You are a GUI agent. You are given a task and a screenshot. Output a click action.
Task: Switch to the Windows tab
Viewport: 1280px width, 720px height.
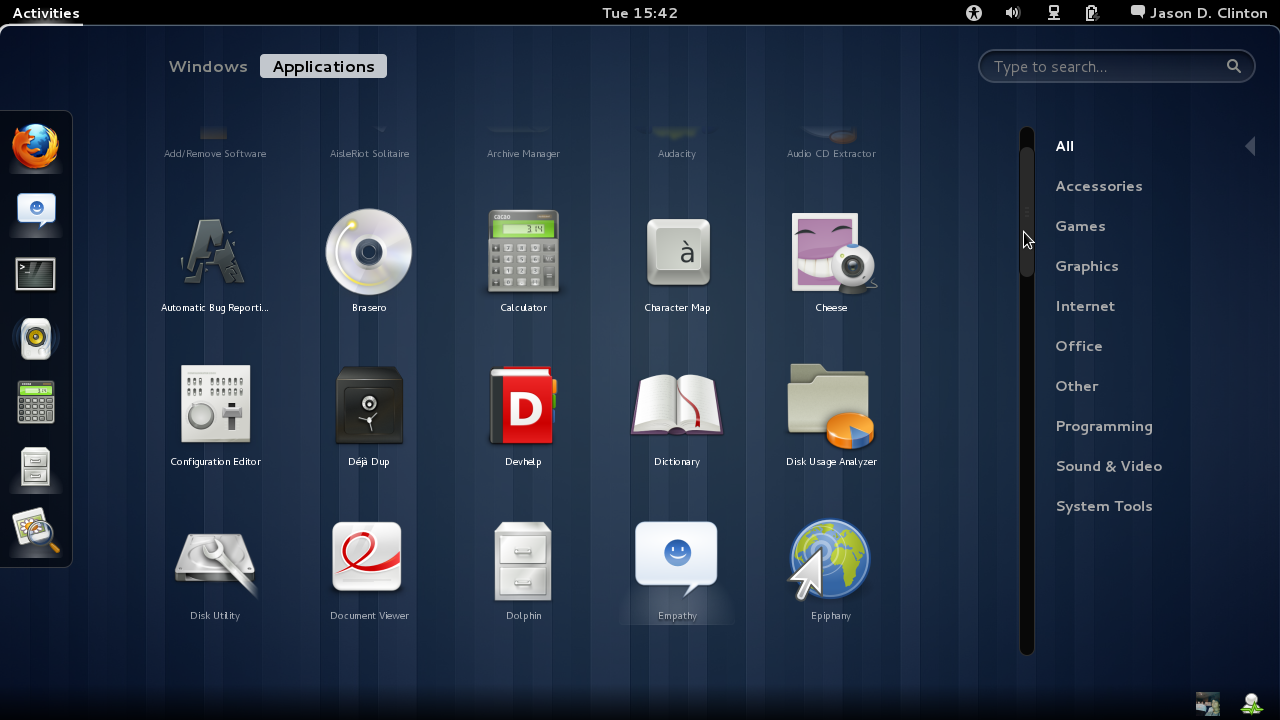(x=208, y=67)
